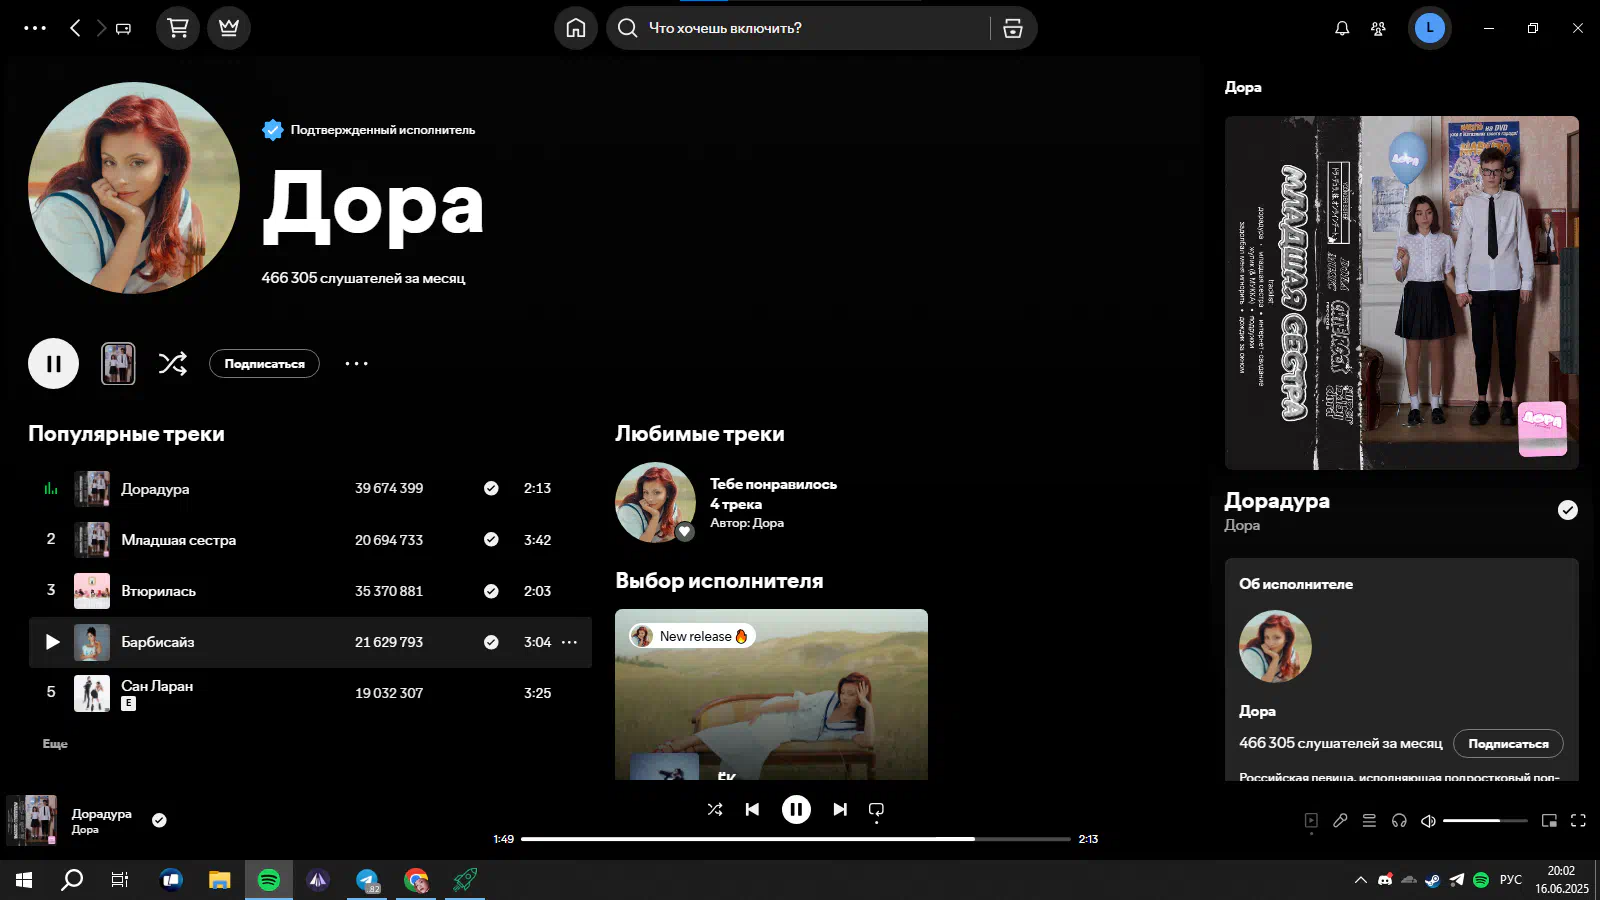Expand the track list with Еще
The image size is (1600, 900).
(x=55, y=744)
